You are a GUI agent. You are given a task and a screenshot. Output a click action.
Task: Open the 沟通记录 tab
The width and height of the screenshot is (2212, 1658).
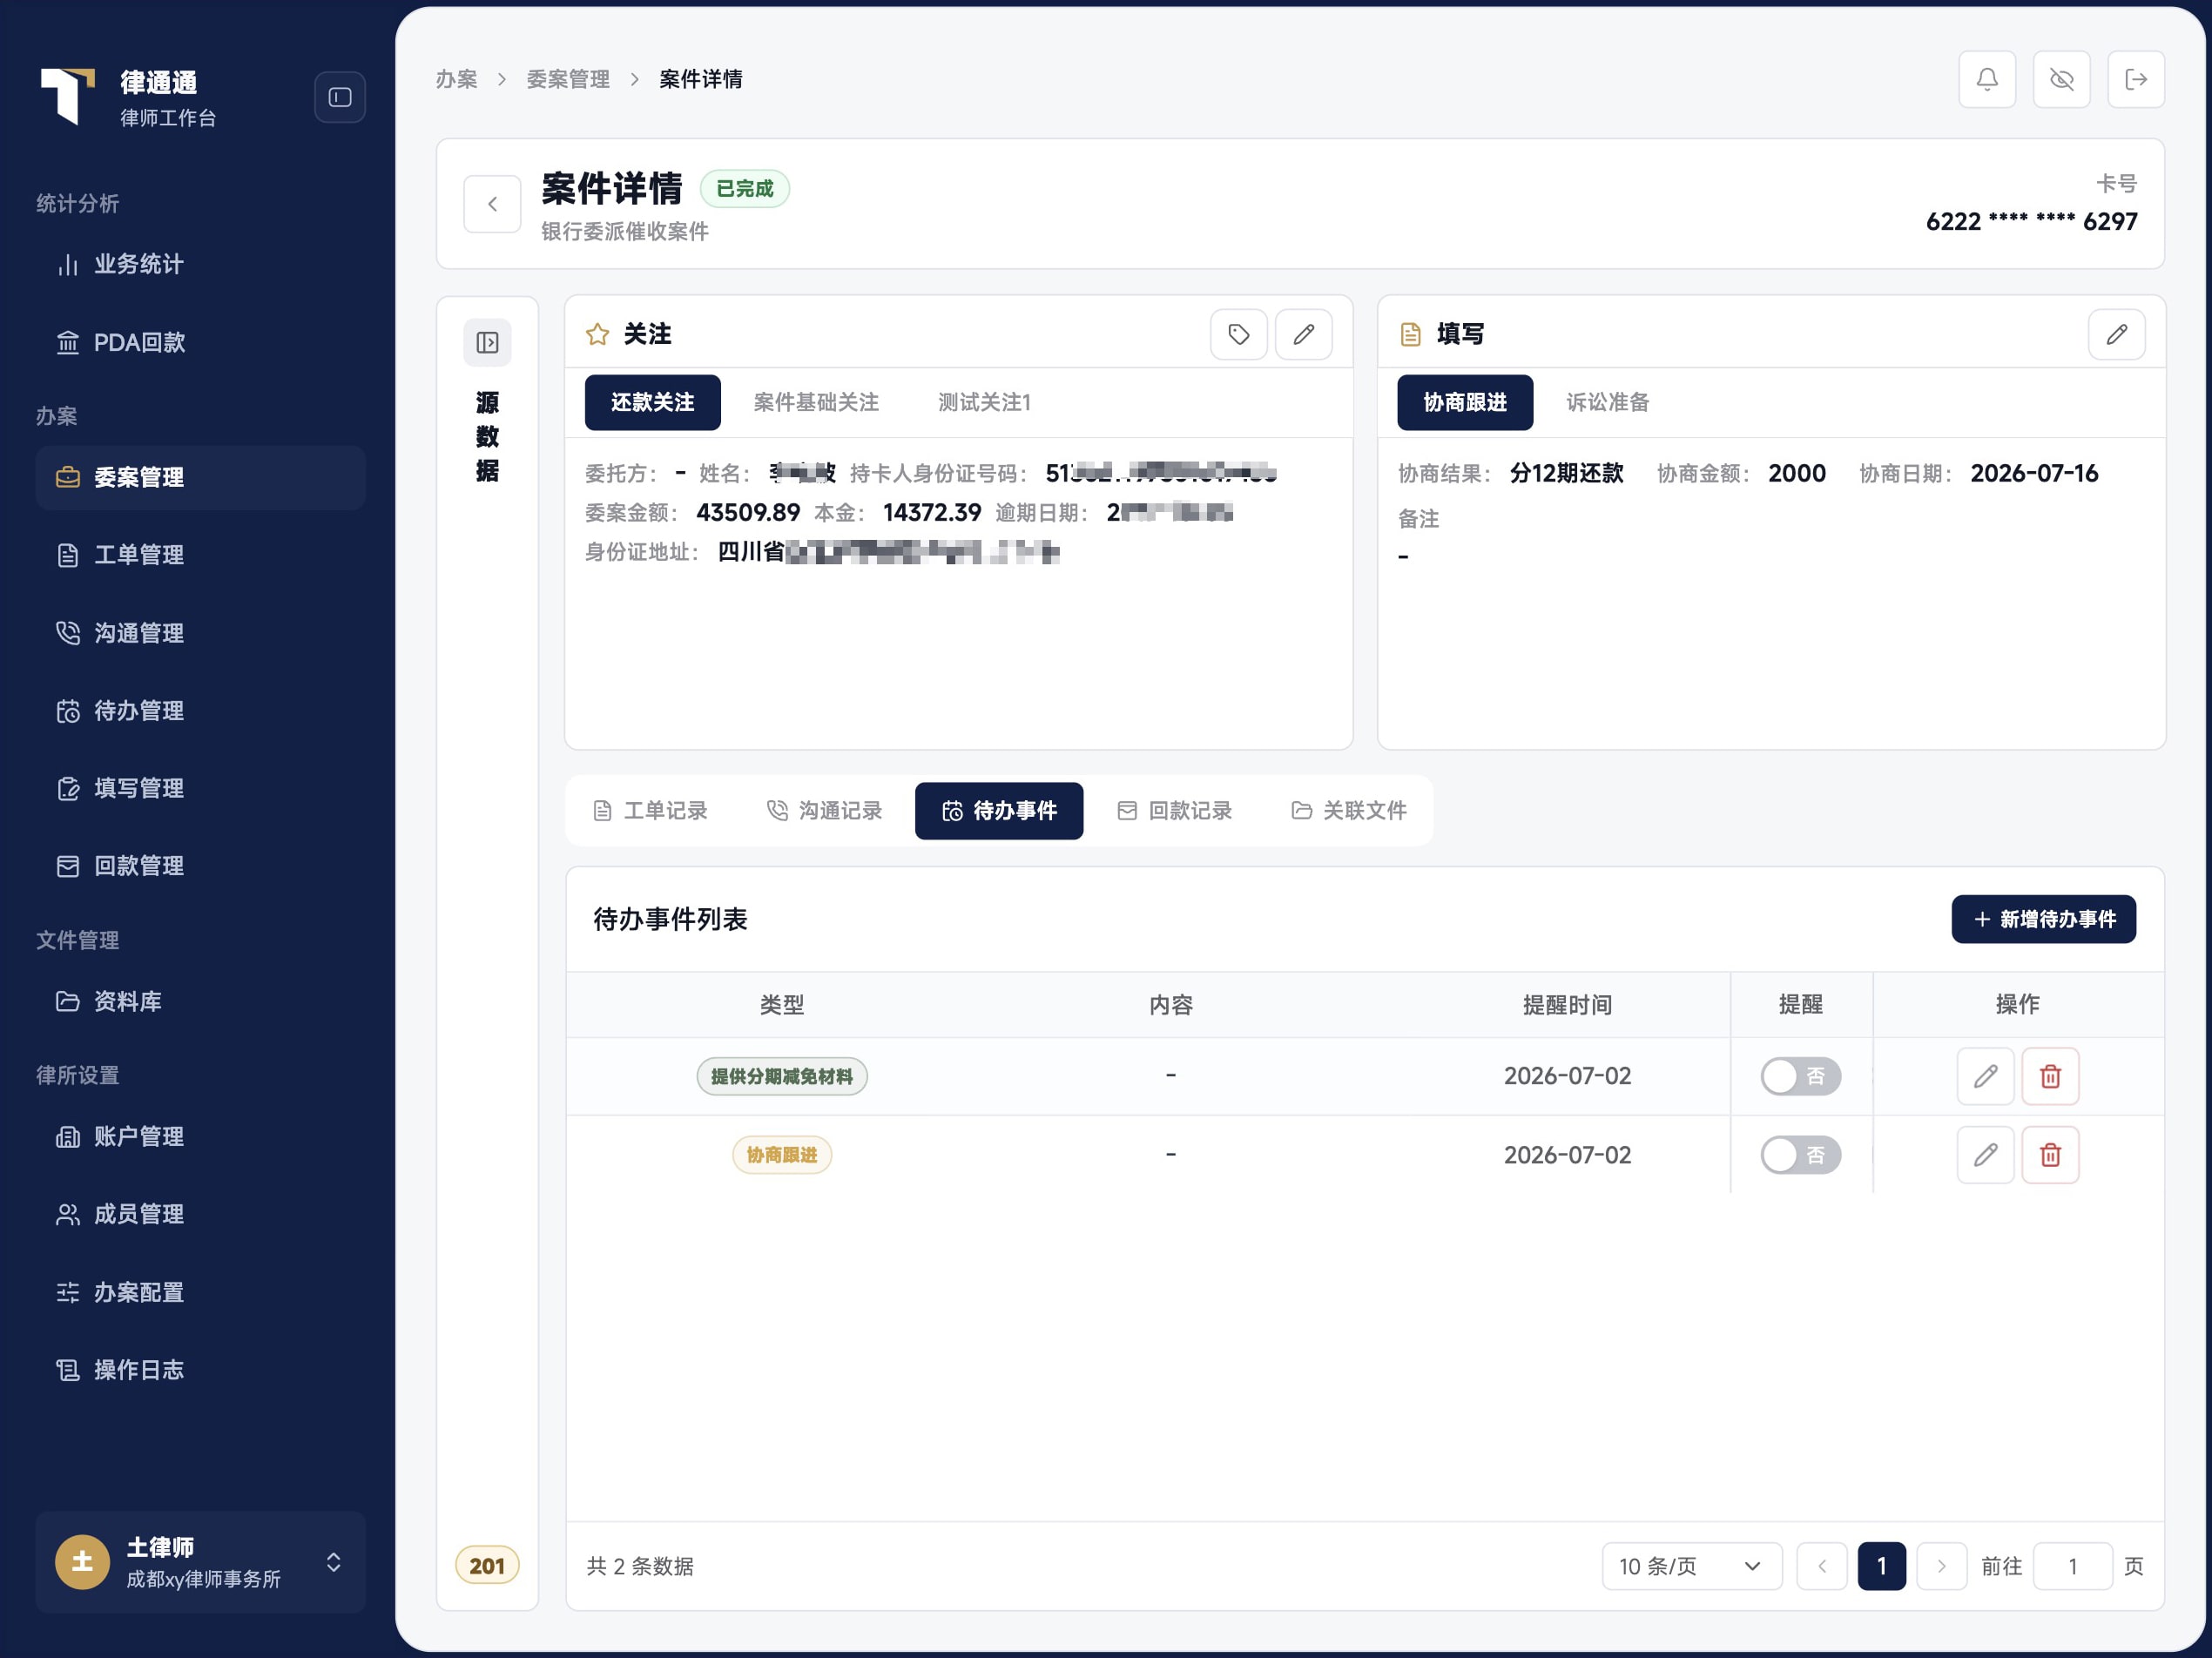(x=825, y=810)
